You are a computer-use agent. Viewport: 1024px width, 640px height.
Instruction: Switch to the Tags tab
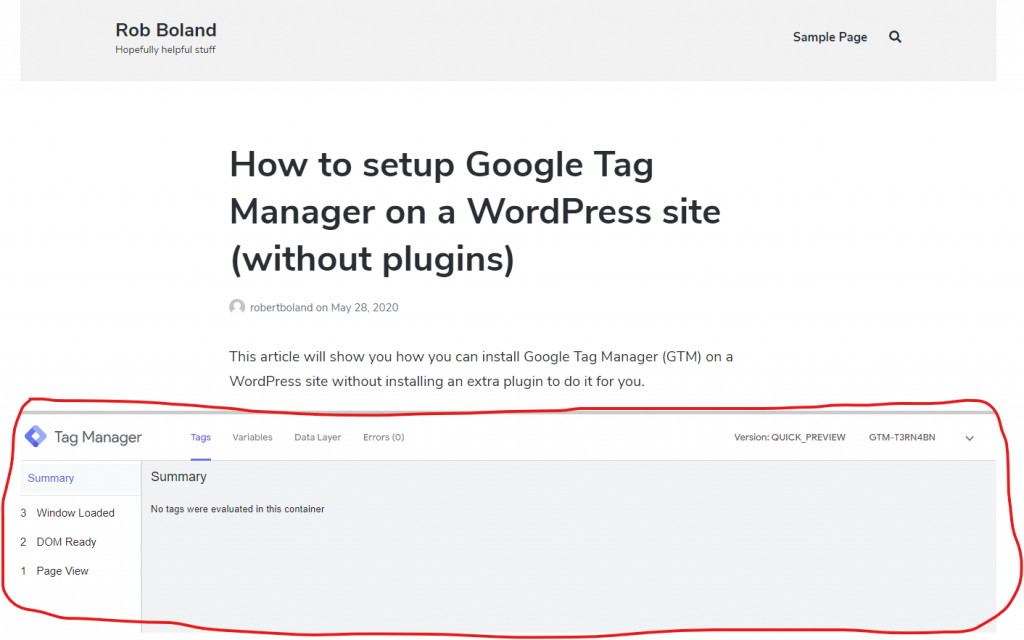click(x=201, y=437)
